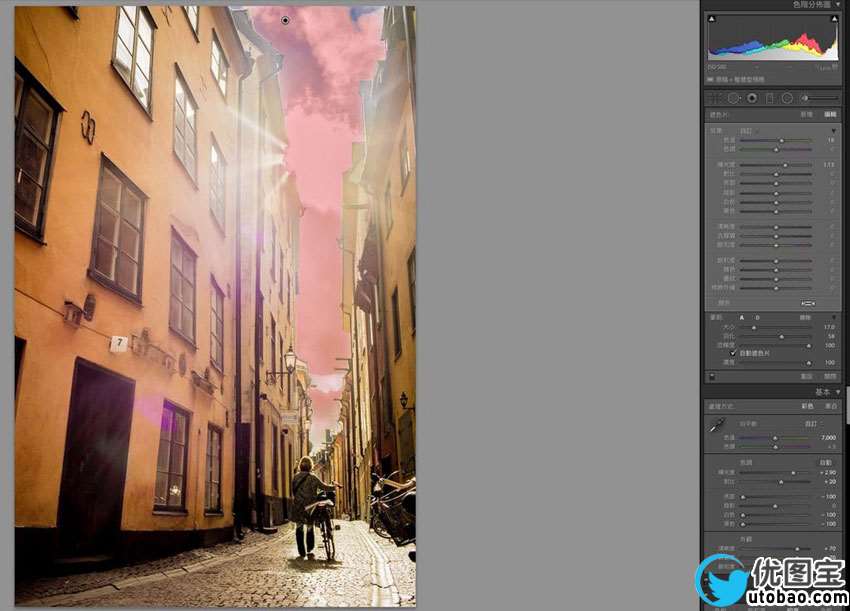Select the Spot Removal tool icon
This screenshot has height=611, width=850.
point(733,98)
